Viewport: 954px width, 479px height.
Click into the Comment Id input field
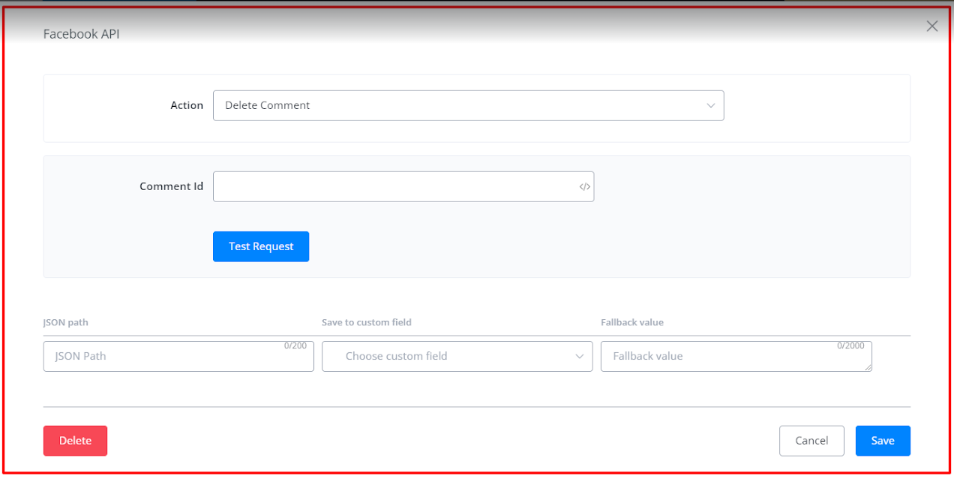tap(395, 187)
